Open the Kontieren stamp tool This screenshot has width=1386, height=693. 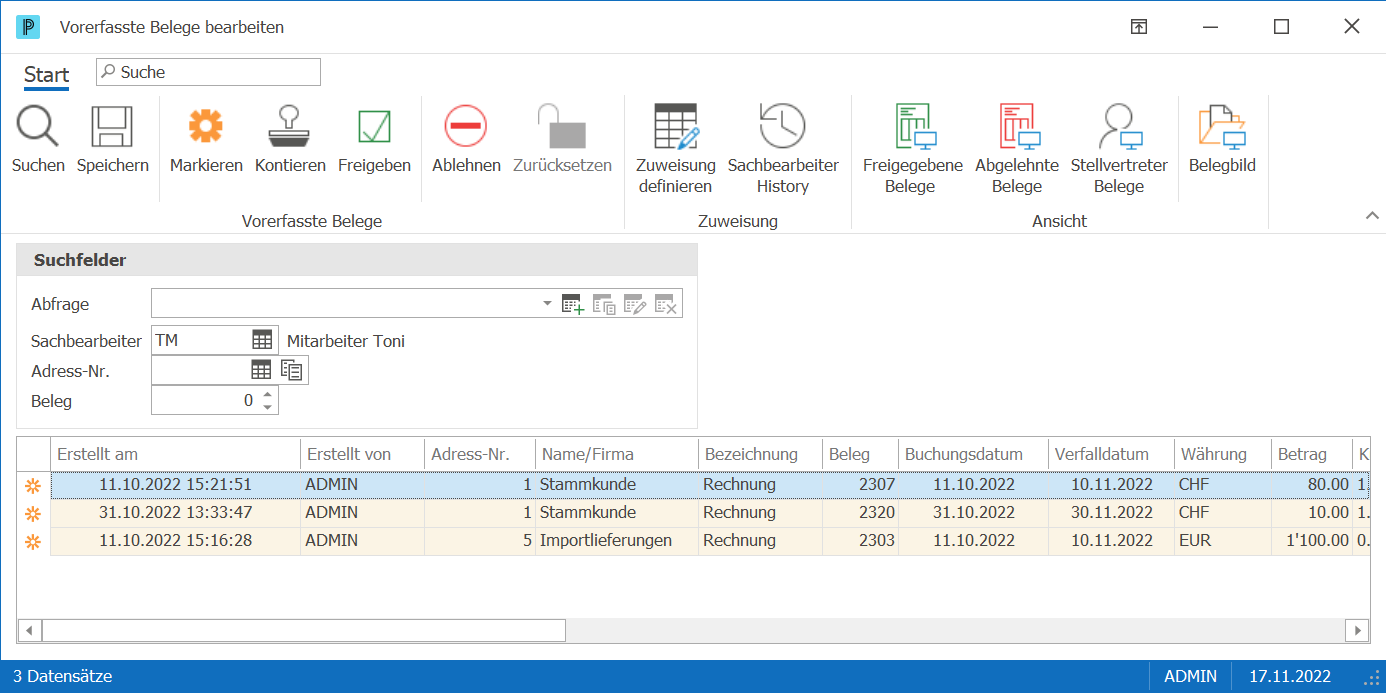pyautogui.click(x=290, y=127)
